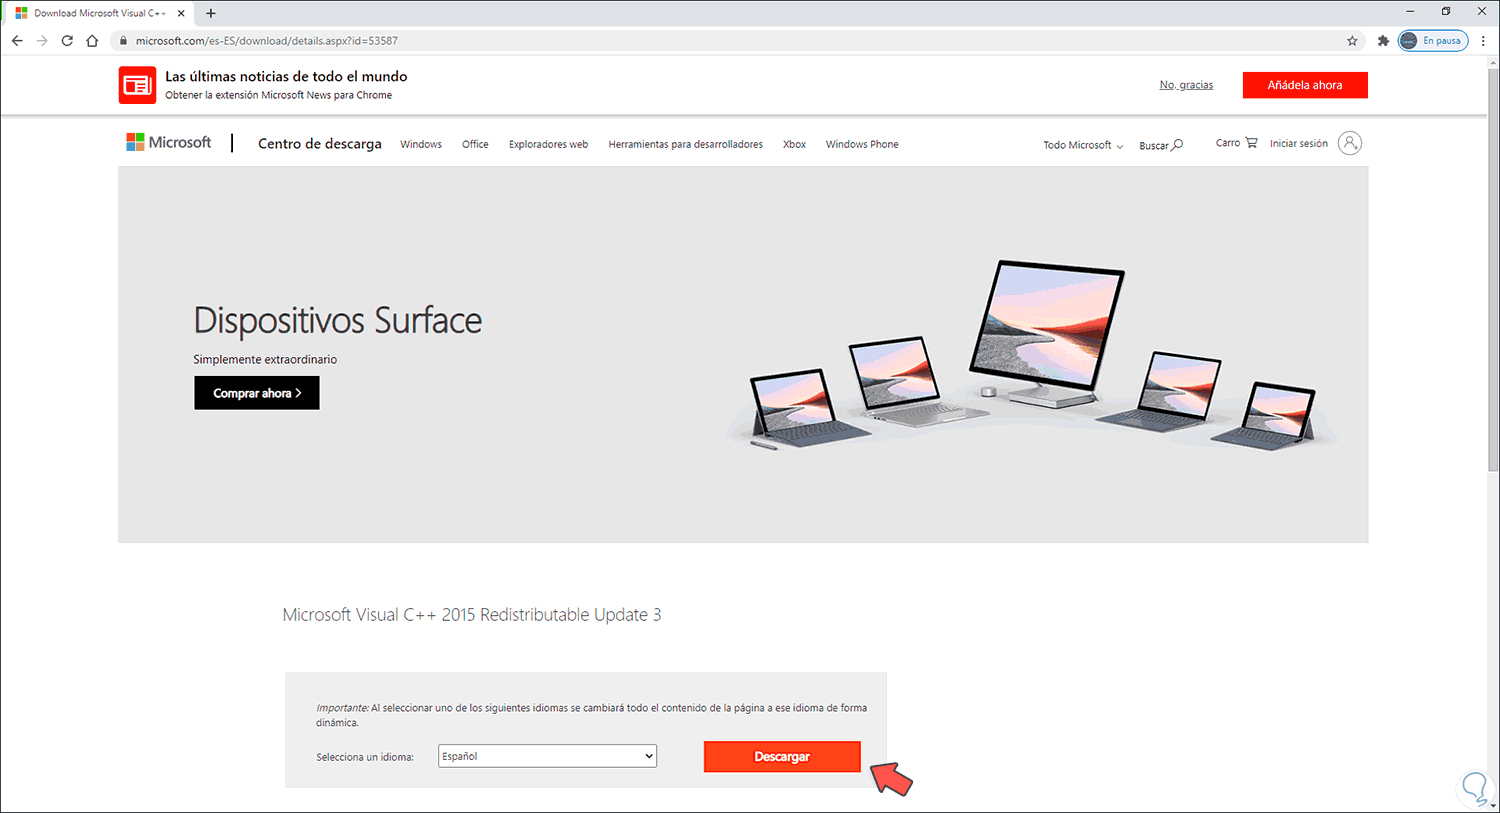Open the Chrome three-dot menu
Viewport: 1500px width, 813px height.
click(x=1484, y=41)
